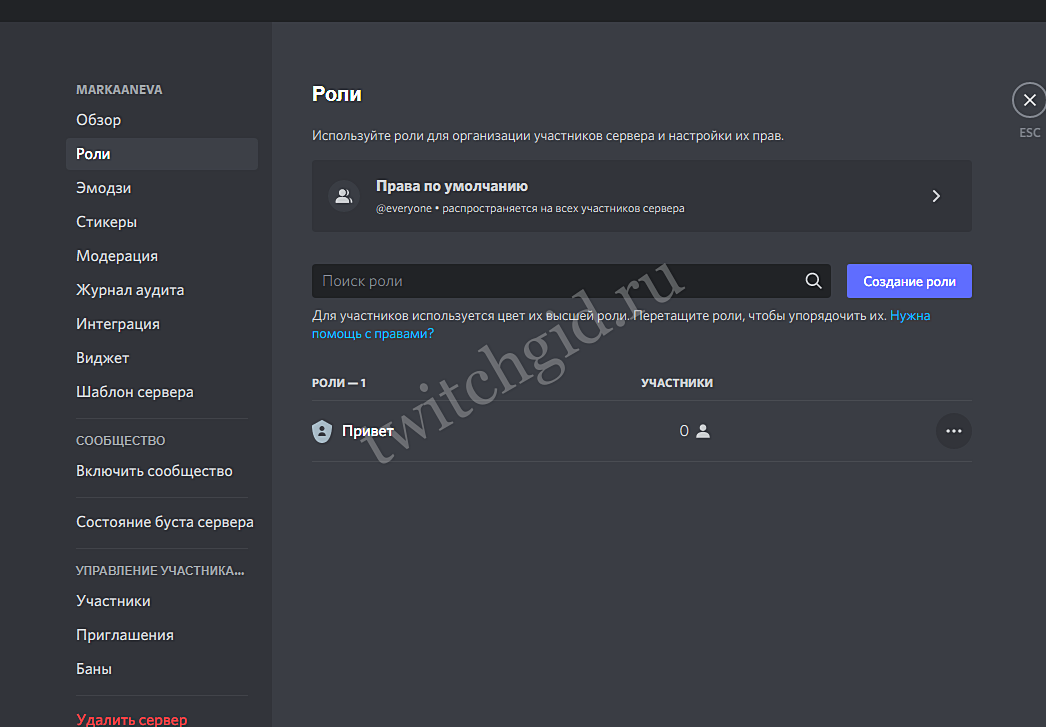Open the Нужна помощь с правами link
Viewport: 1046px width, 727px height.
click(372, 333)
